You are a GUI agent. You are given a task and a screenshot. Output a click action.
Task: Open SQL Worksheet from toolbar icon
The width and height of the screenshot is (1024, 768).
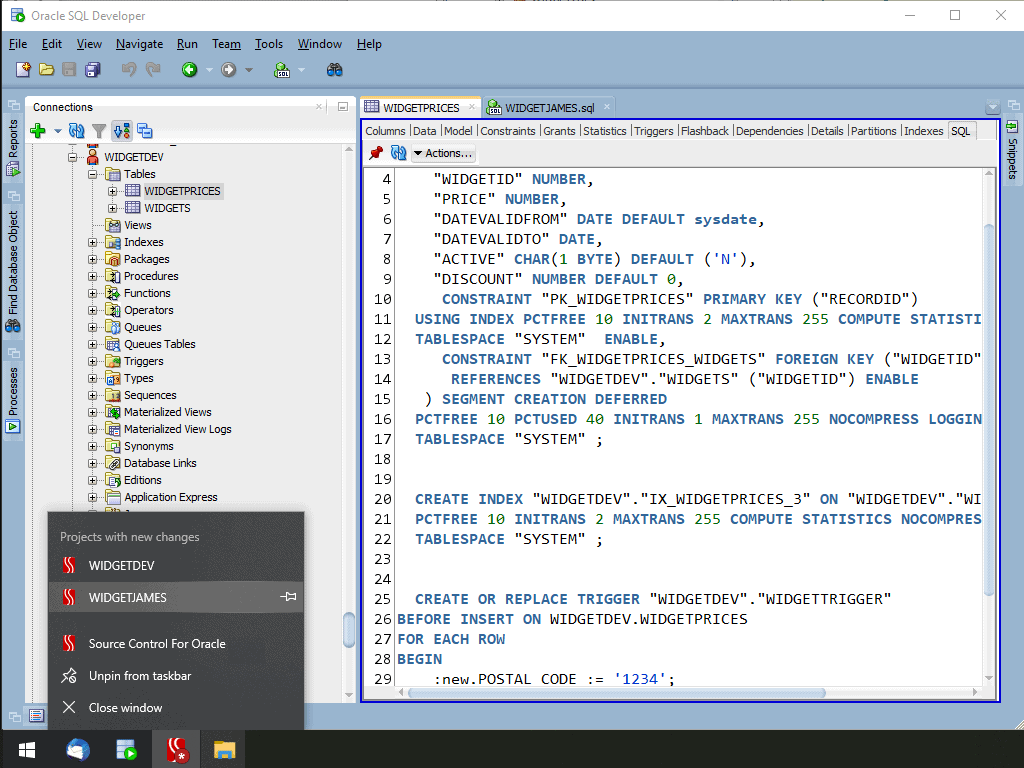pos(283,70)
